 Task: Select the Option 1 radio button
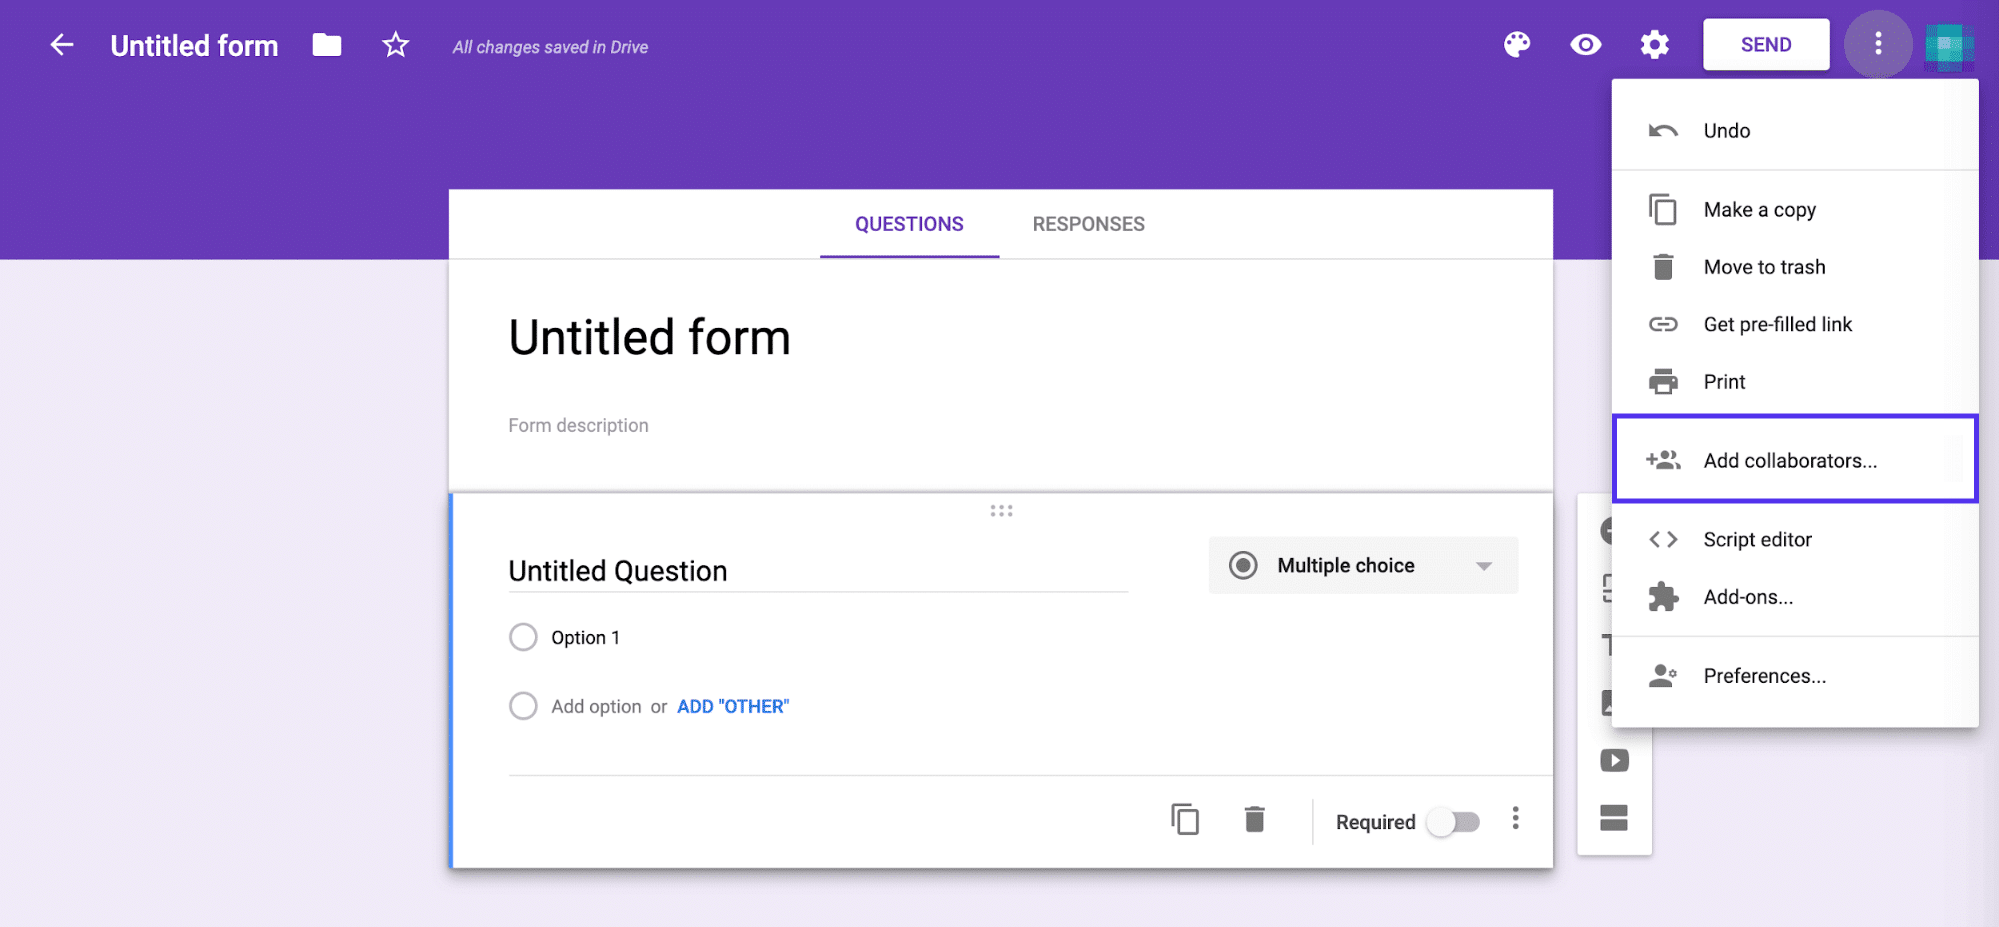click(522, 637)
